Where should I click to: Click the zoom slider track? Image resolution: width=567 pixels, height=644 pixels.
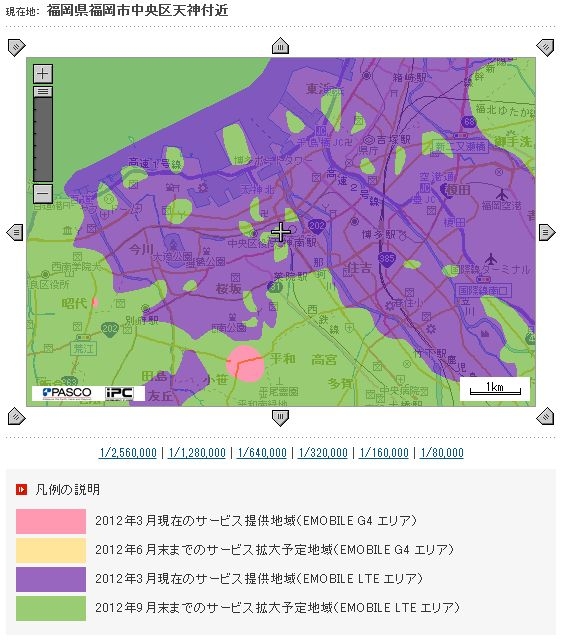click(x=43, y=140)
